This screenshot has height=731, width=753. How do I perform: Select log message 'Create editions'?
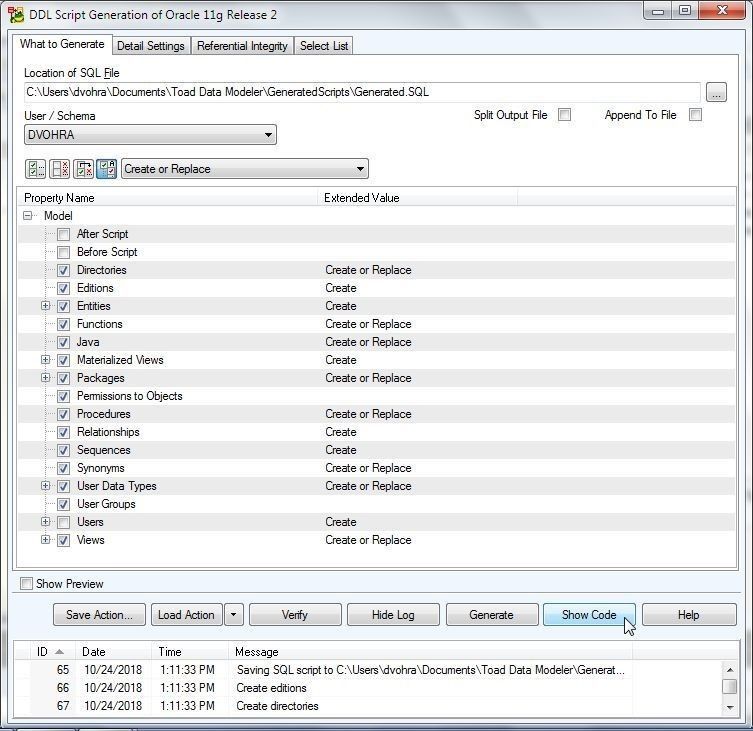tap(271, 688)
